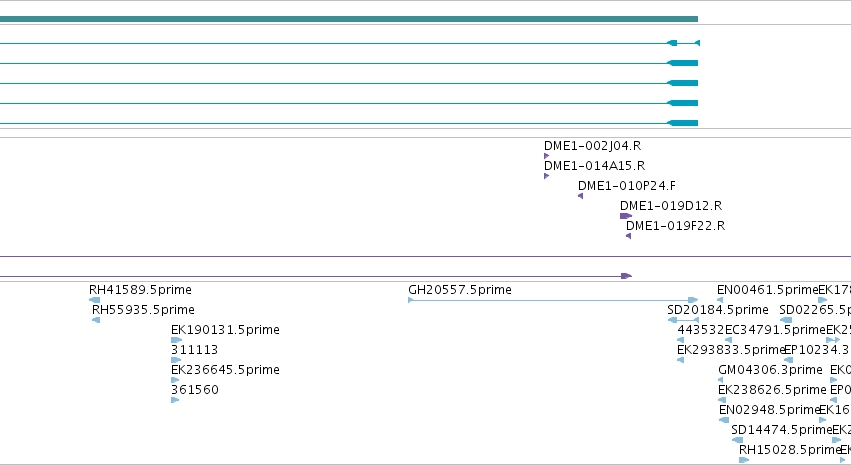The image size is (851, 465).
Task: Click the EN02948.5prime label
Action: click(x=769, y=410)
